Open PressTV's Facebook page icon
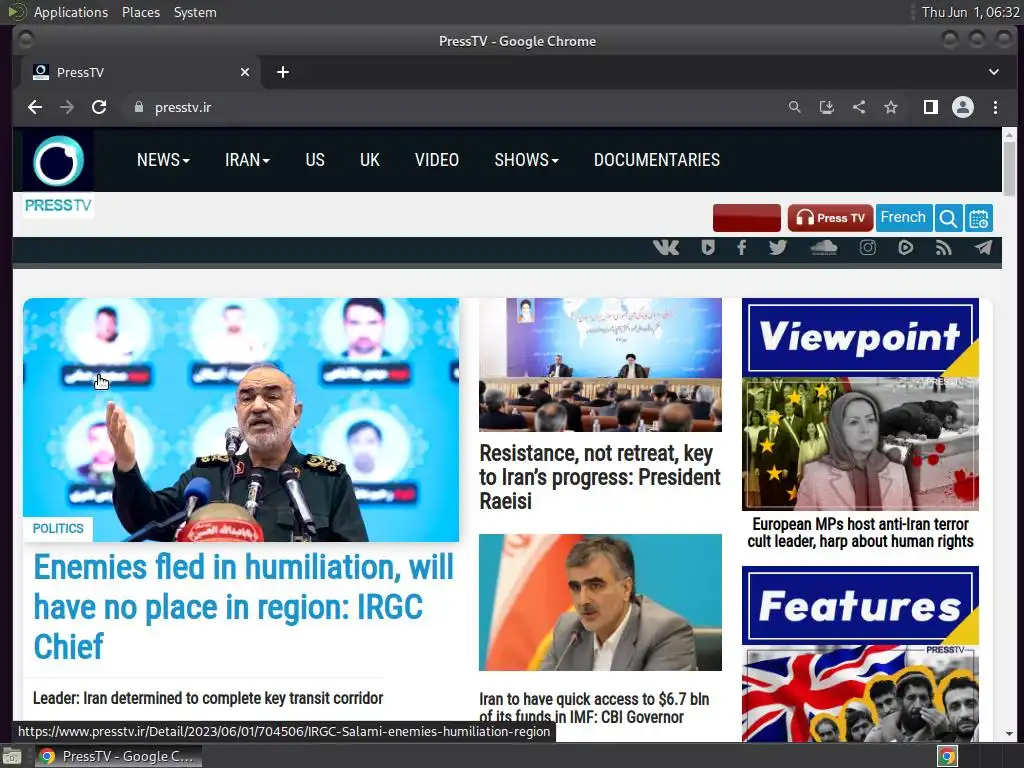 click(741, 248)
